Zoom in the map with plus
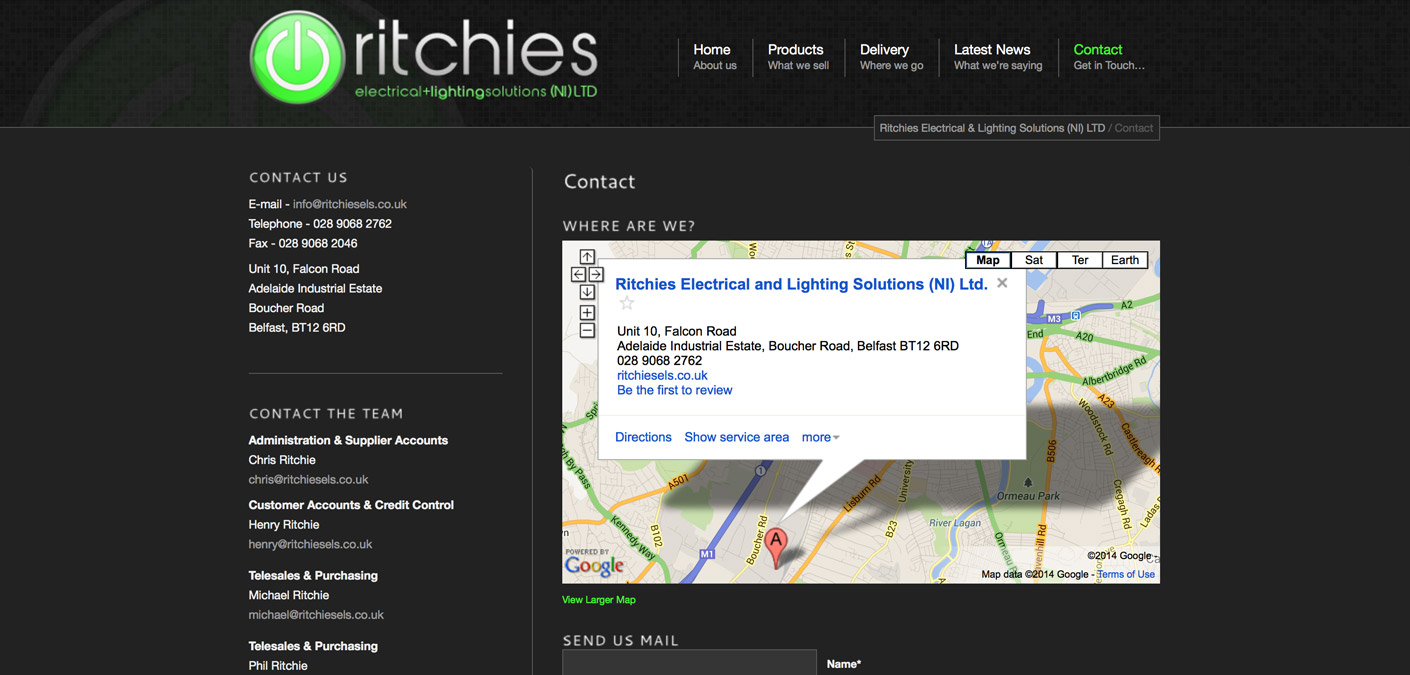This screenshot has width=1410, height=675. (x=587, y=313)
